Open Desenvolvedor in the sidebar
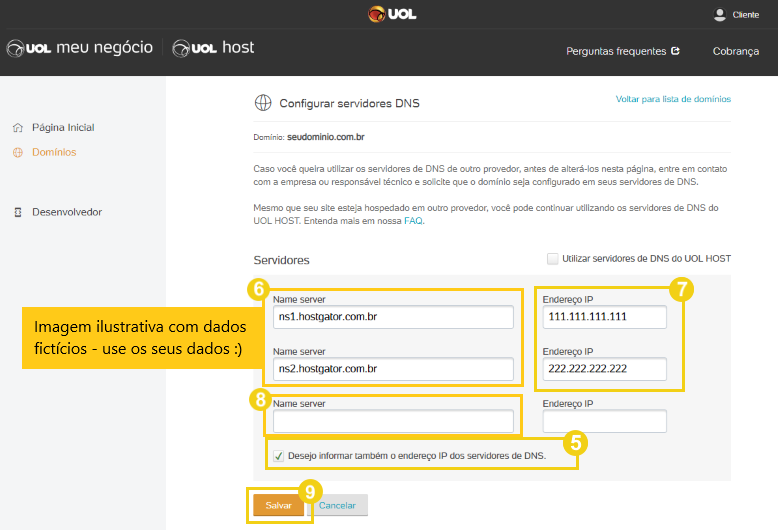 click(67, 212)
